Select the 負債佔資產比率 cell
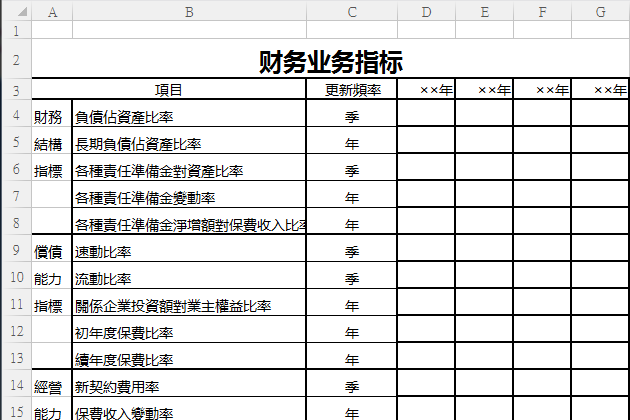The width and height of the screenshot is (630, 420). coord(189,117)
